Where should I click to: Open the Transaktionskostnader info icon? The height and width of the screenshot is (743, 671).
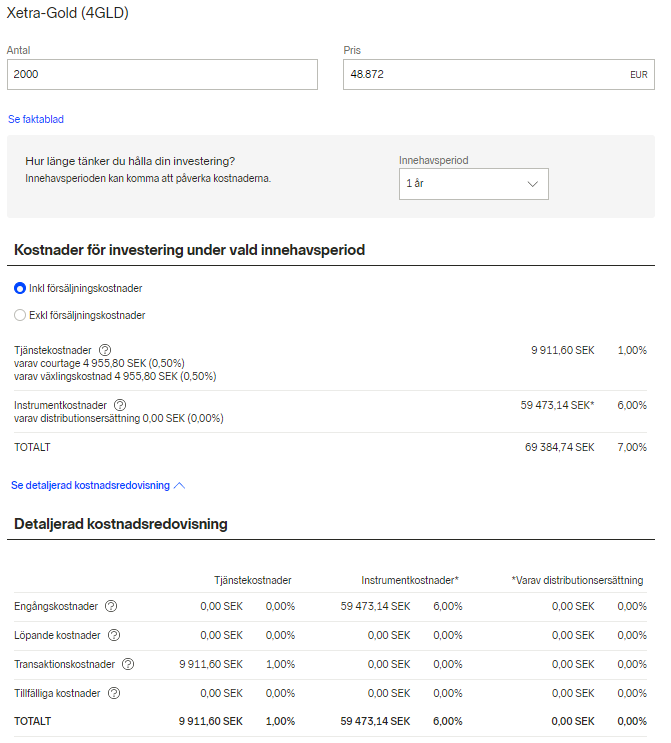pos(128,663)
